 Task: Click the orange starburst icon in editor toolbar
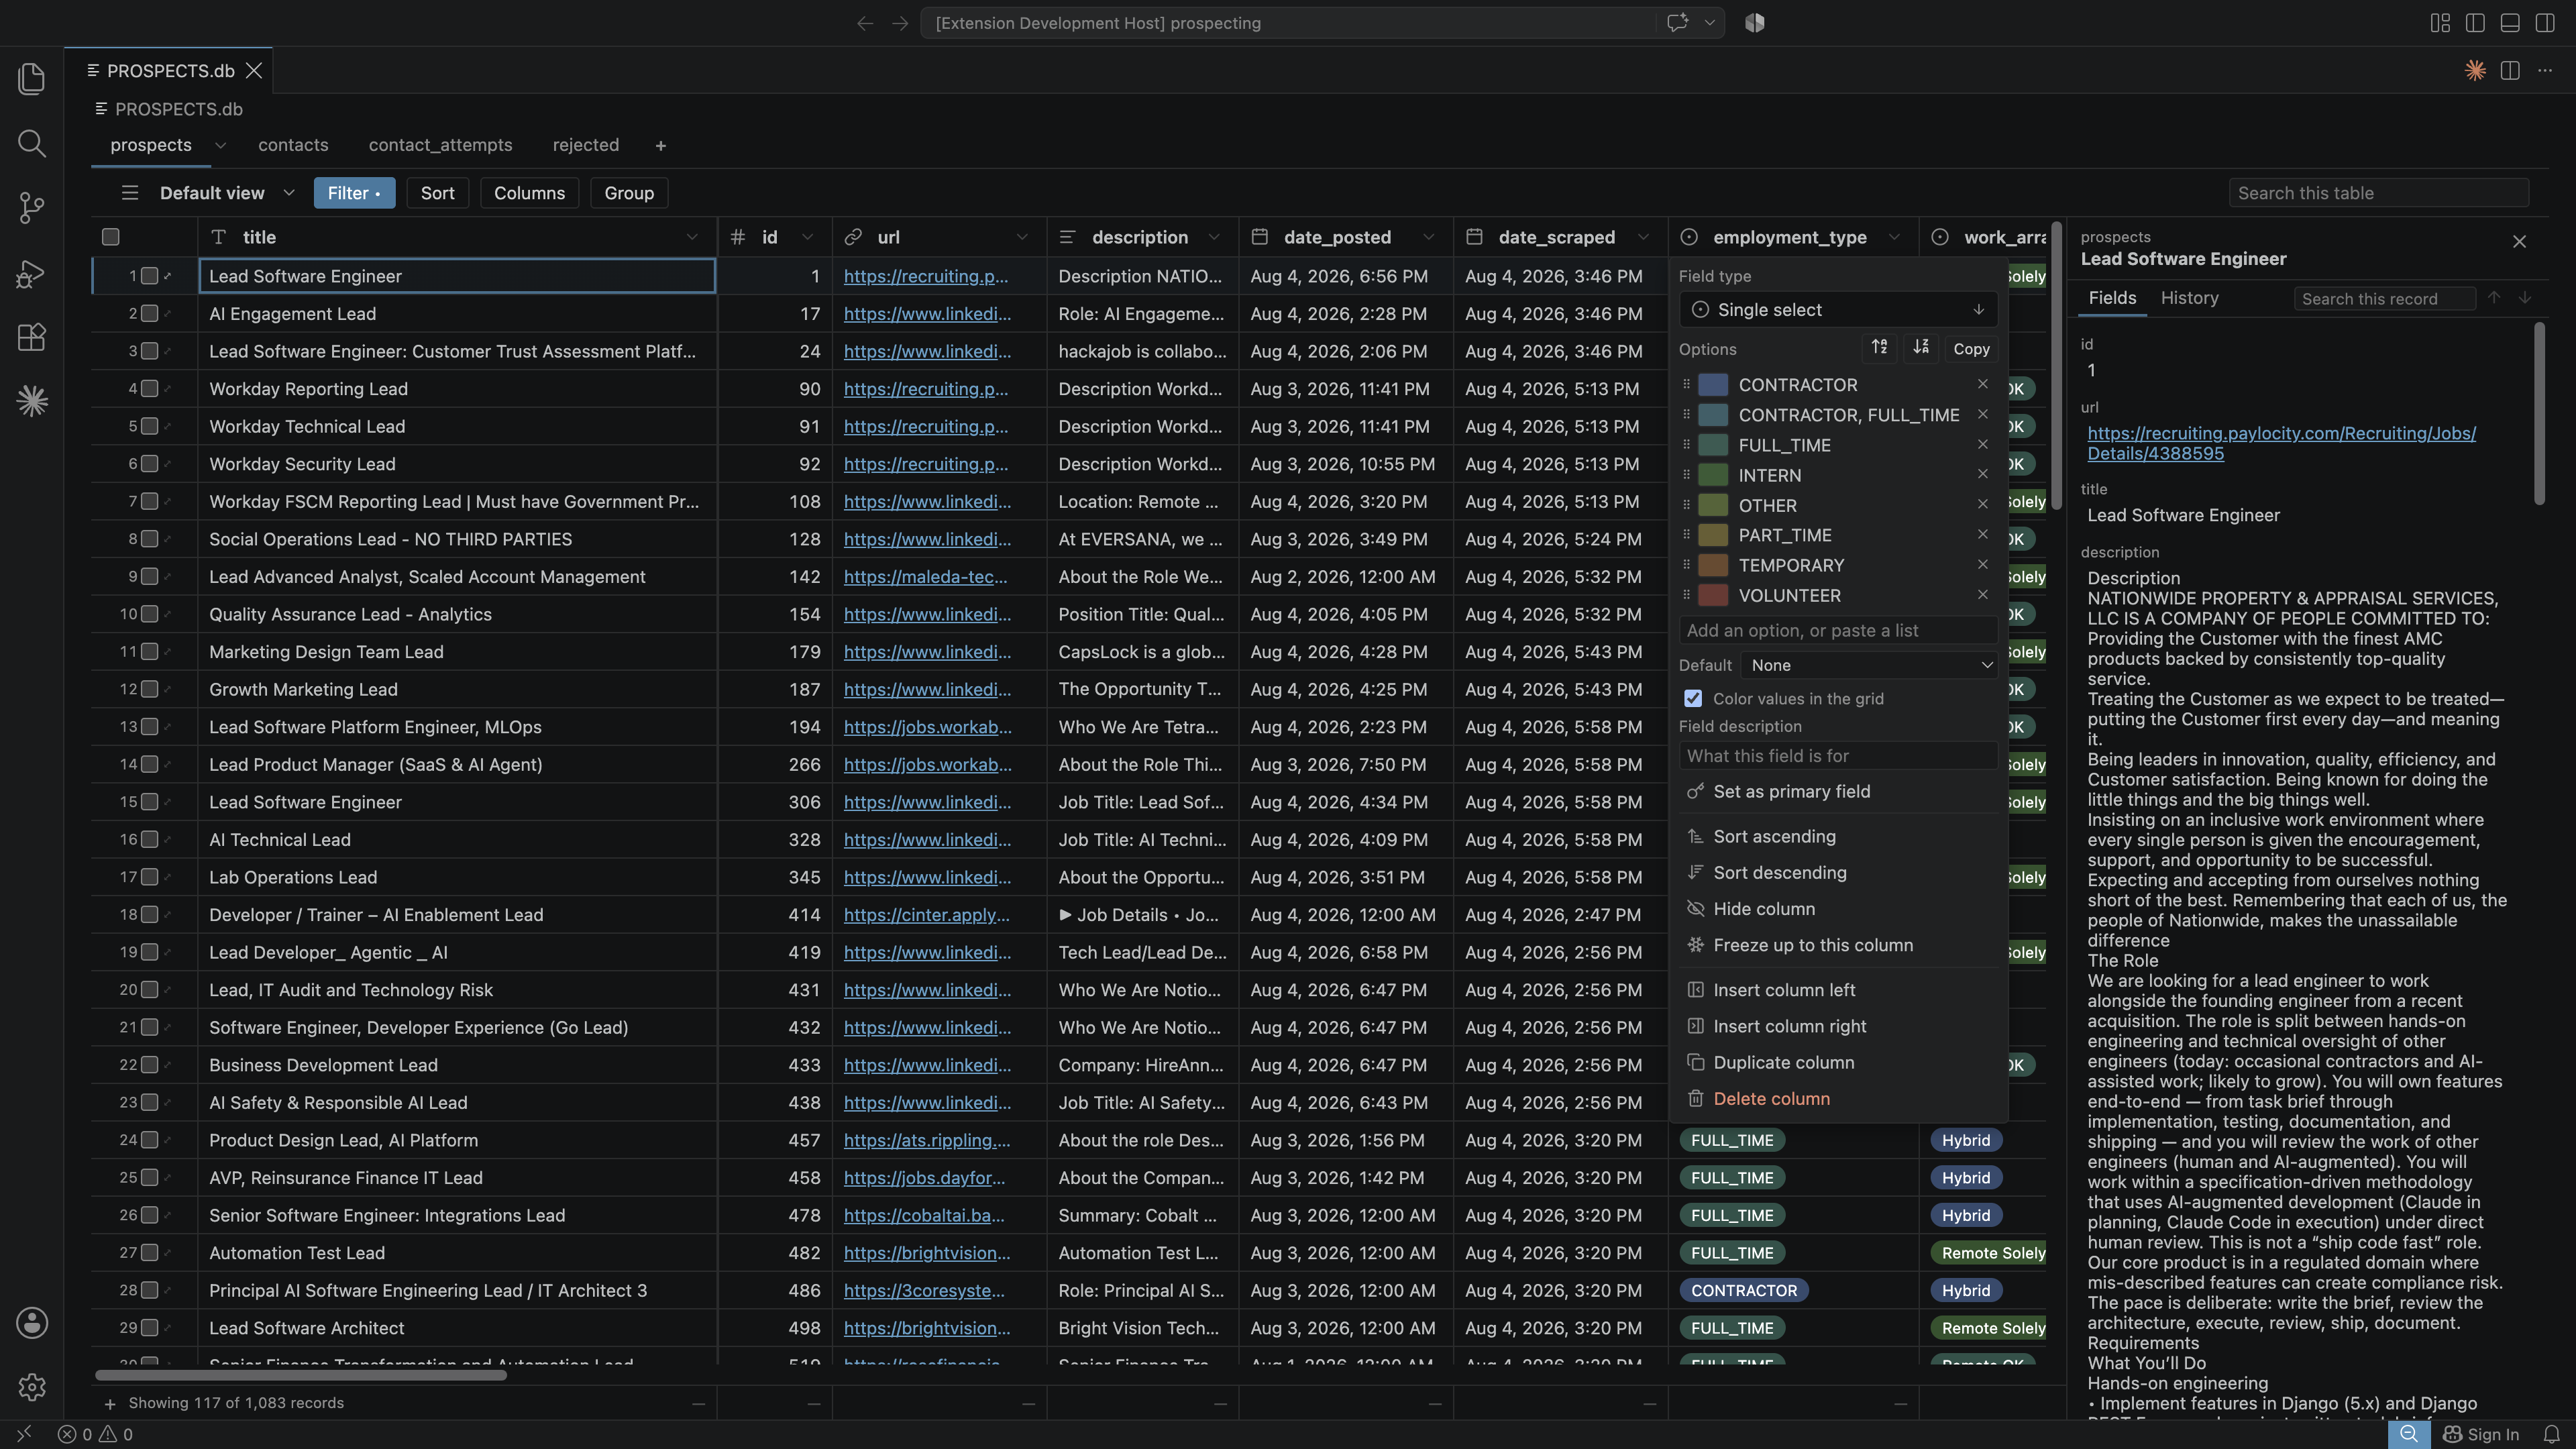coord(2475,71)
